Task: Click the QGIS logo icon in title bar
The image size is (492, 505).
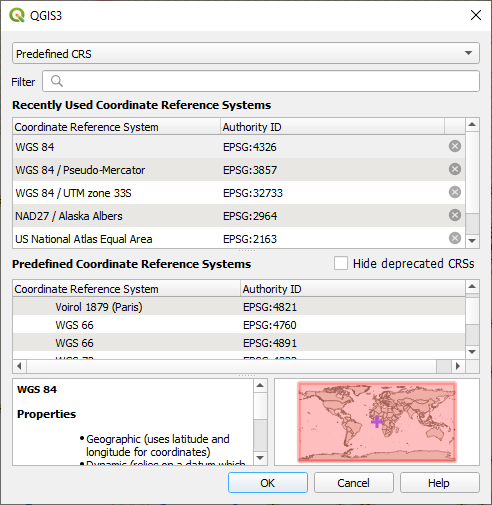Action: click(17, 15)
